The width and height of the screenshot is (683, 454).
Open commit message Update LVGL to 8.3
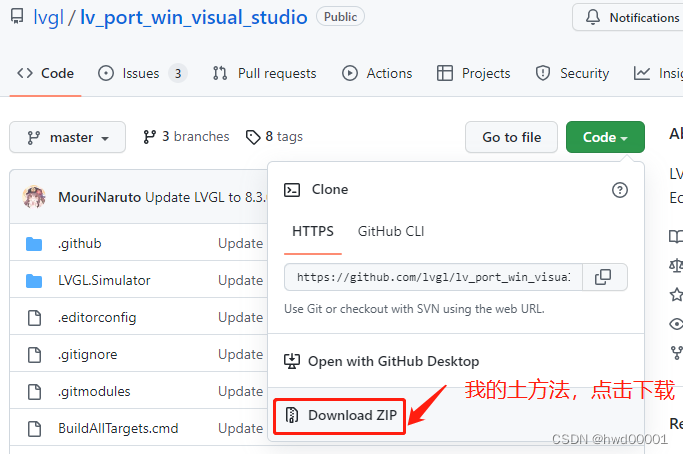(x=206, y=197)
